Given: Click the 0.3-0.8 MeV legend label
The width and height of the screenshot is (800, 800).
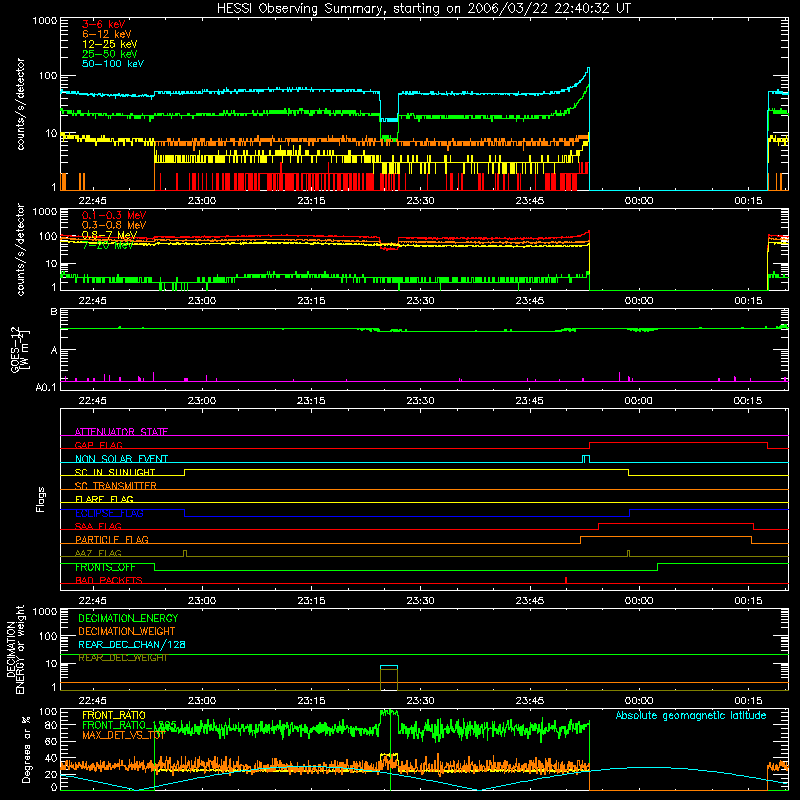Looking at the screenshot, I should coord(114,225).
